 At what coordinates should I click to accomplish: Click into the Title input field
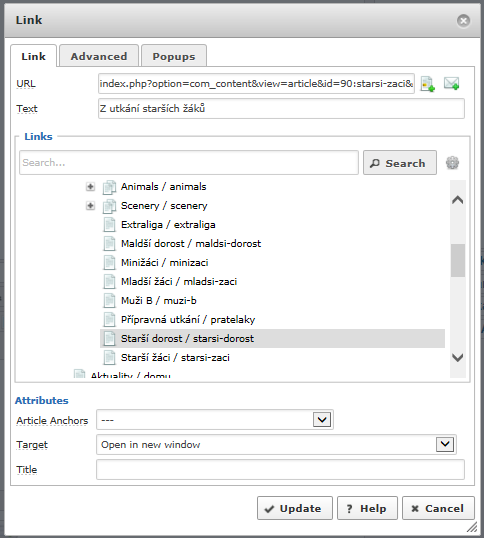point(280,470)
